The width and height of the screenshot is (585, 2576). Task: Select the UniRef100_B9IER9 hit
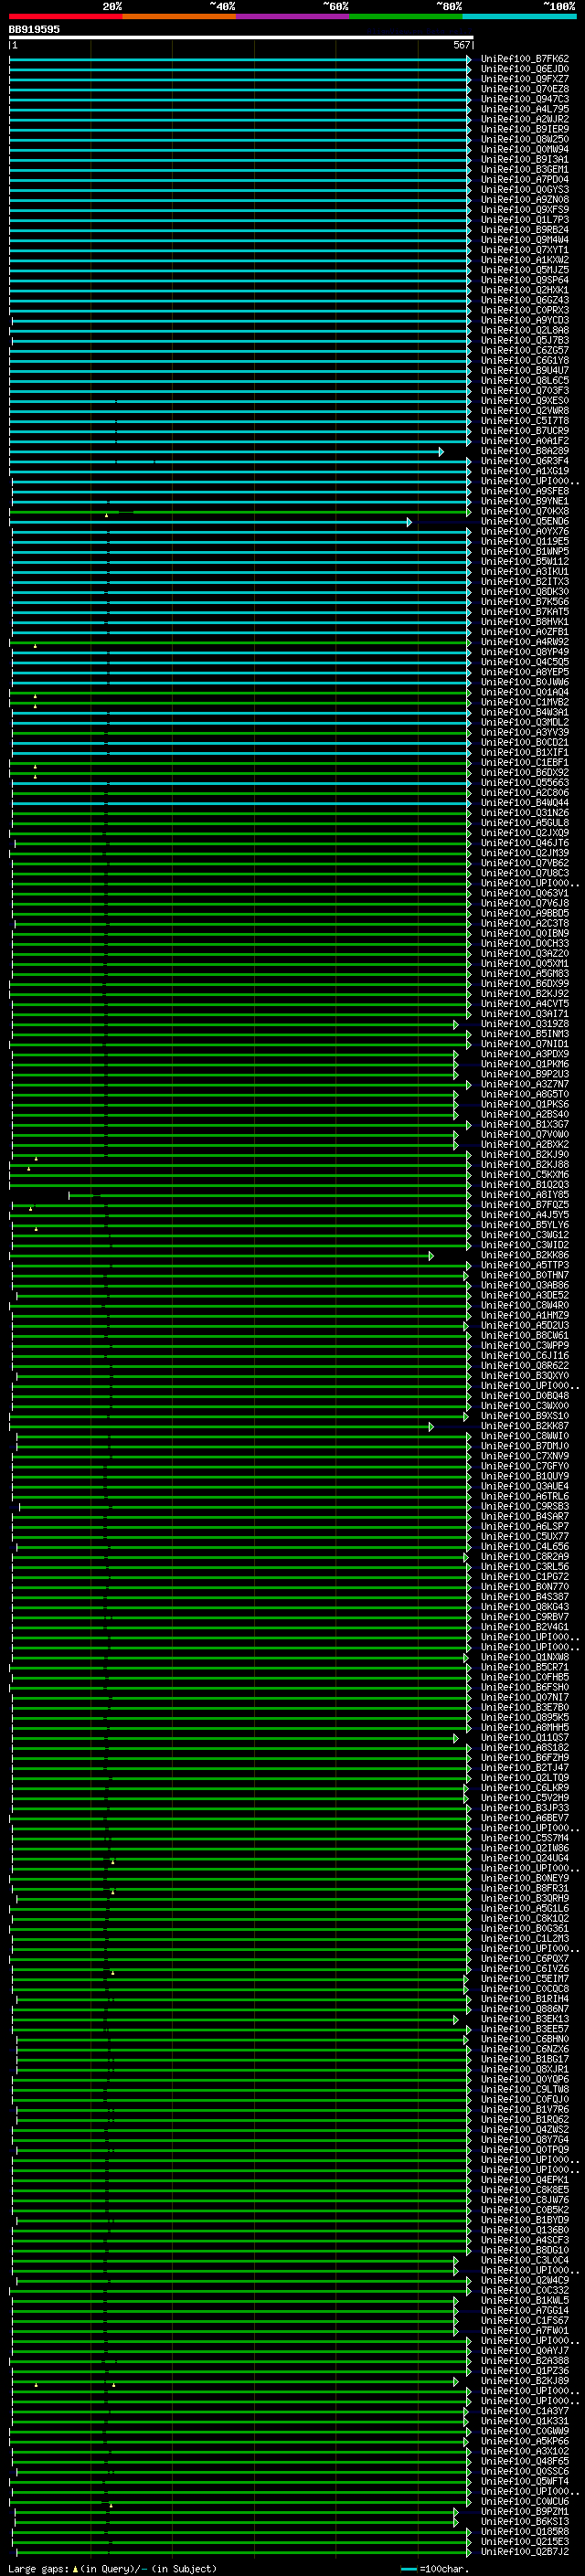click(x=524, y=129)
